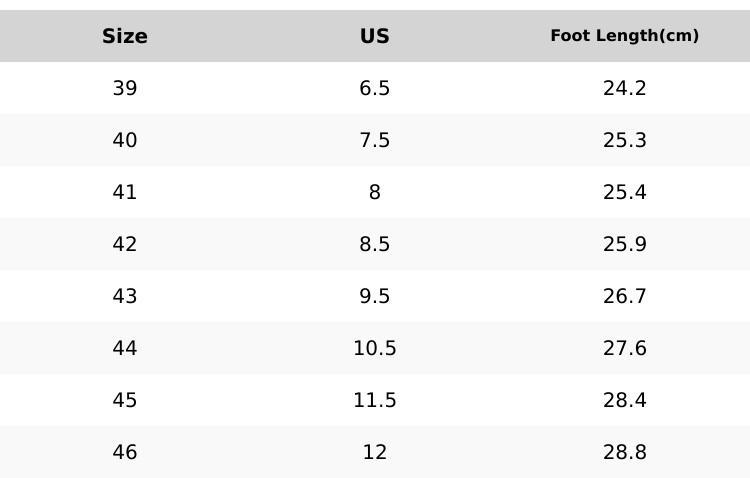Click US size 7.5 cell
This screenshot has height=478, width=750.
375,140
